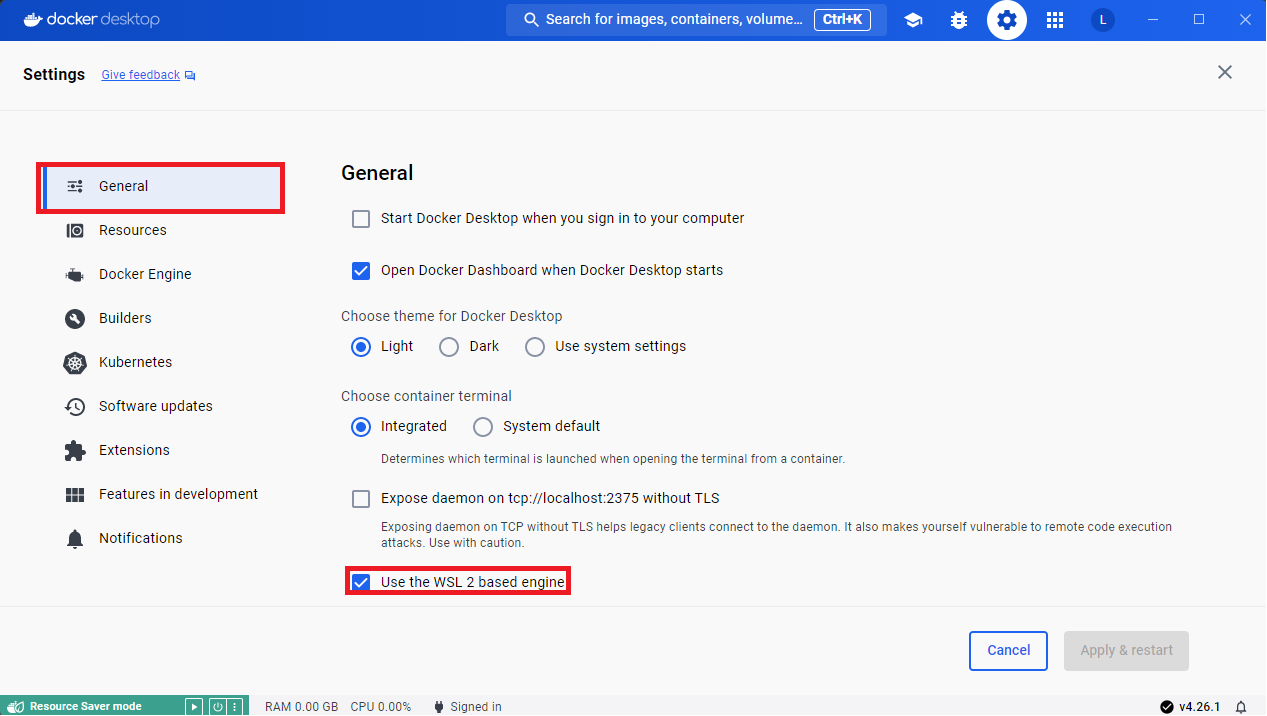Click the CPU 0.00% status entry

(x=381, y=707)
